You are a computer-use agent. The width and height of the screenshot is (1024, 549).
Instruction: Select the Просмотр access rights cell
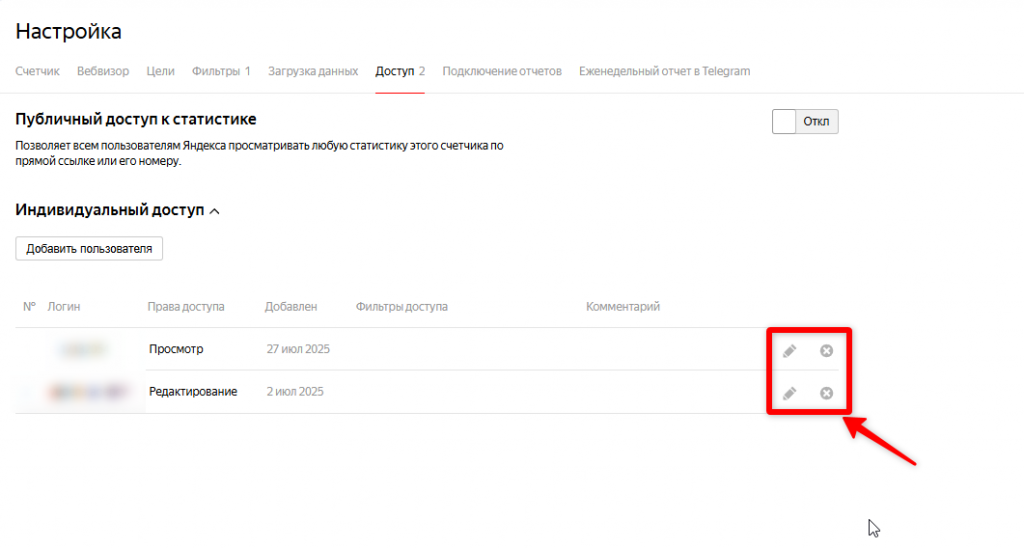point(176,349)
